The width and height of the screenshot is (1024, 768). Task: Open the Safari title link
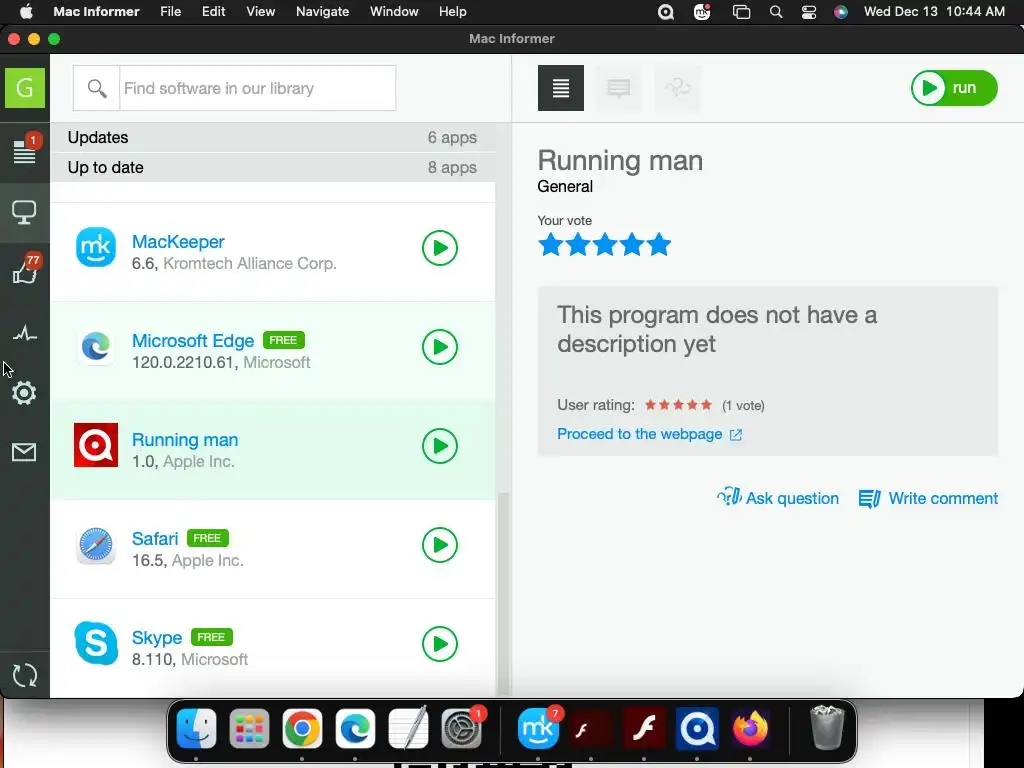155,539
